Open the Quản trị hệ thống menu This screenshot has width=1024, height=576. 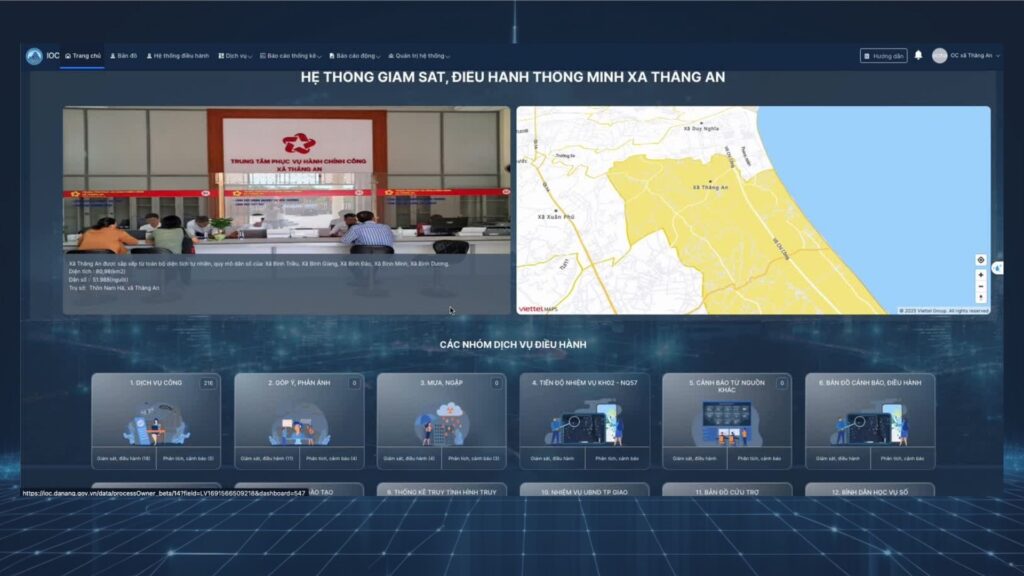[x=419, y=56]
